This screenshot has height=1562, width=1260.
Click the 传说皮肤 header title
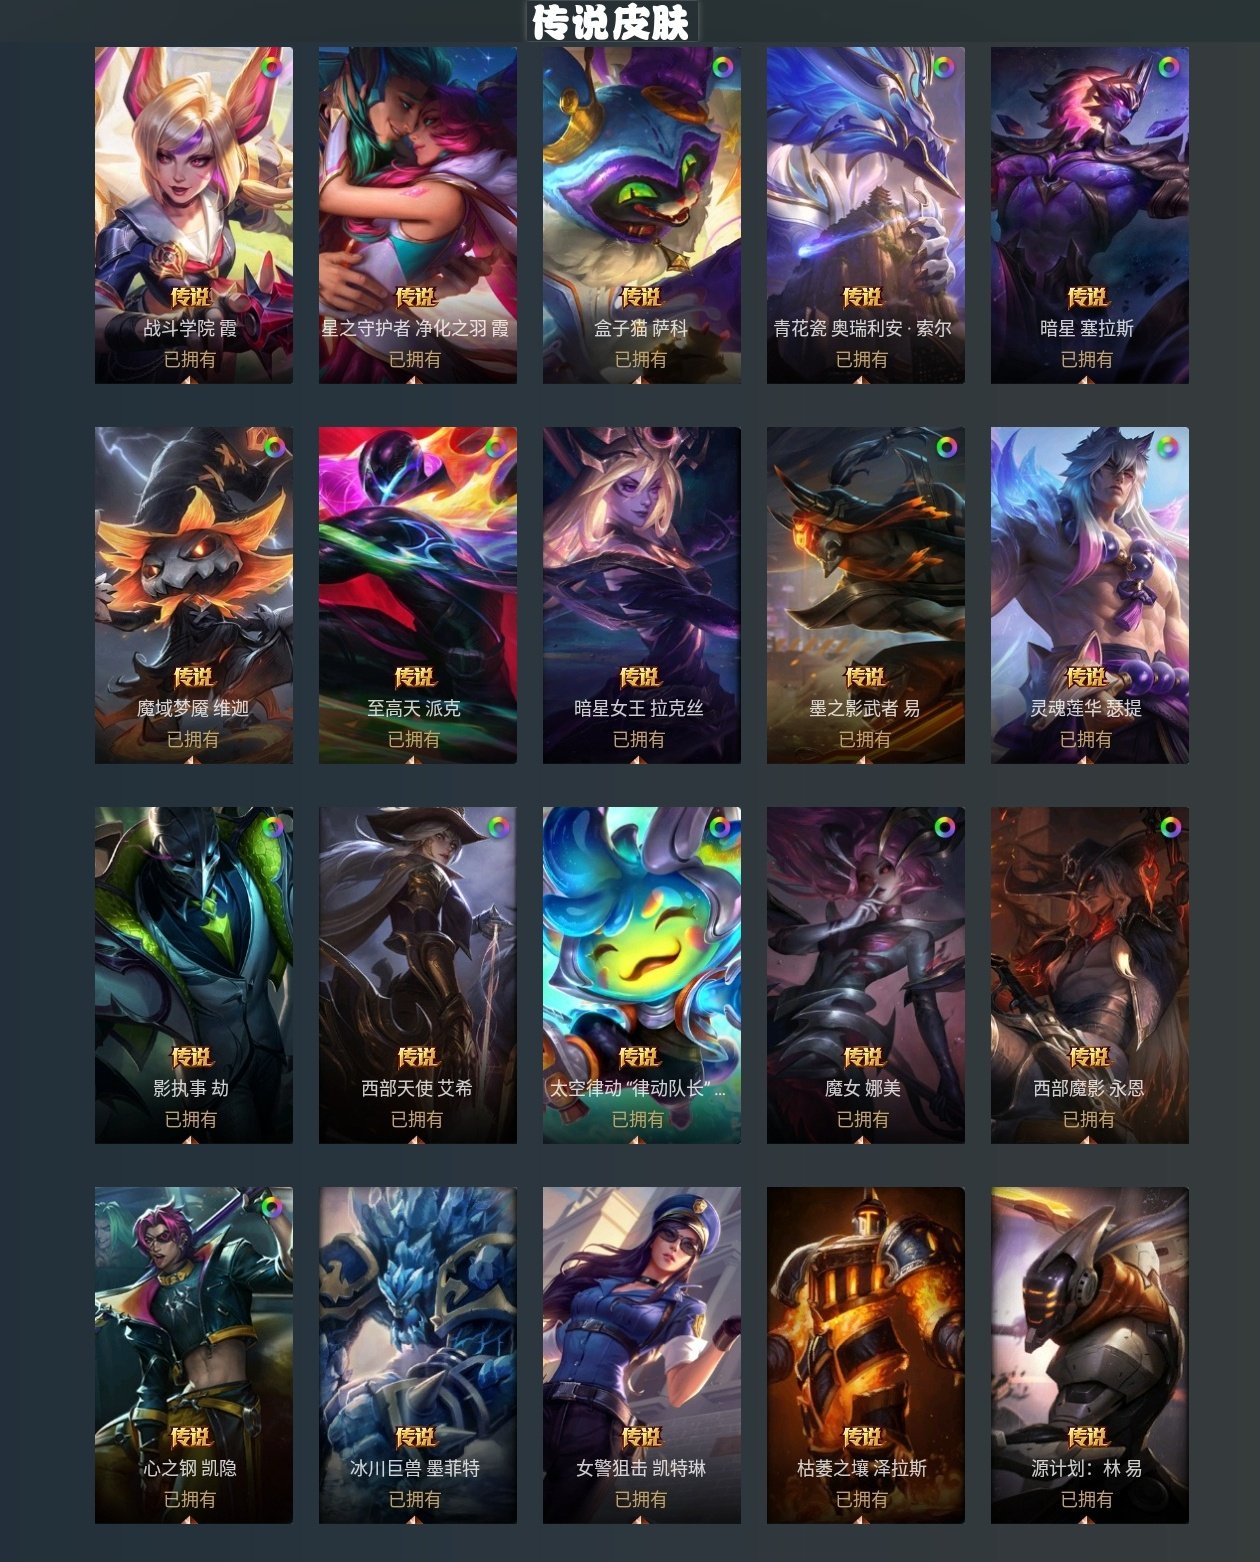[611, 22]
